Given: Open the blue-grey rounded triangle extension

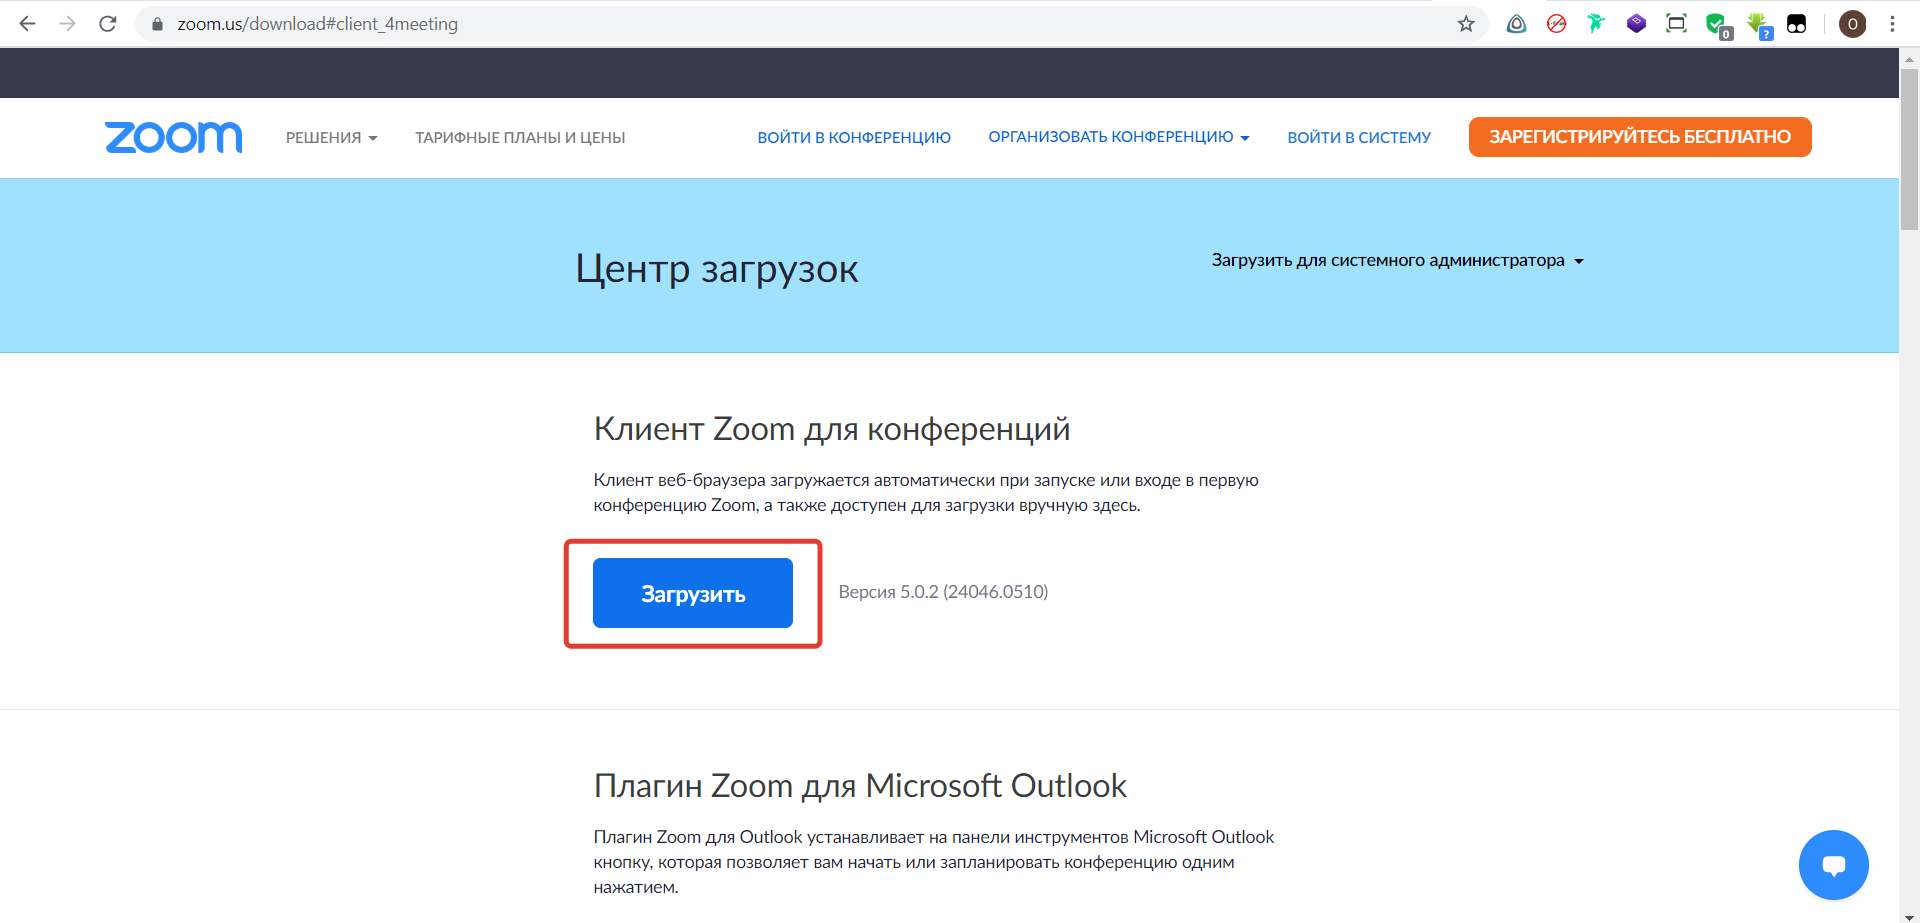Looking at the screenshot, I should click(x=1517, y=24).
